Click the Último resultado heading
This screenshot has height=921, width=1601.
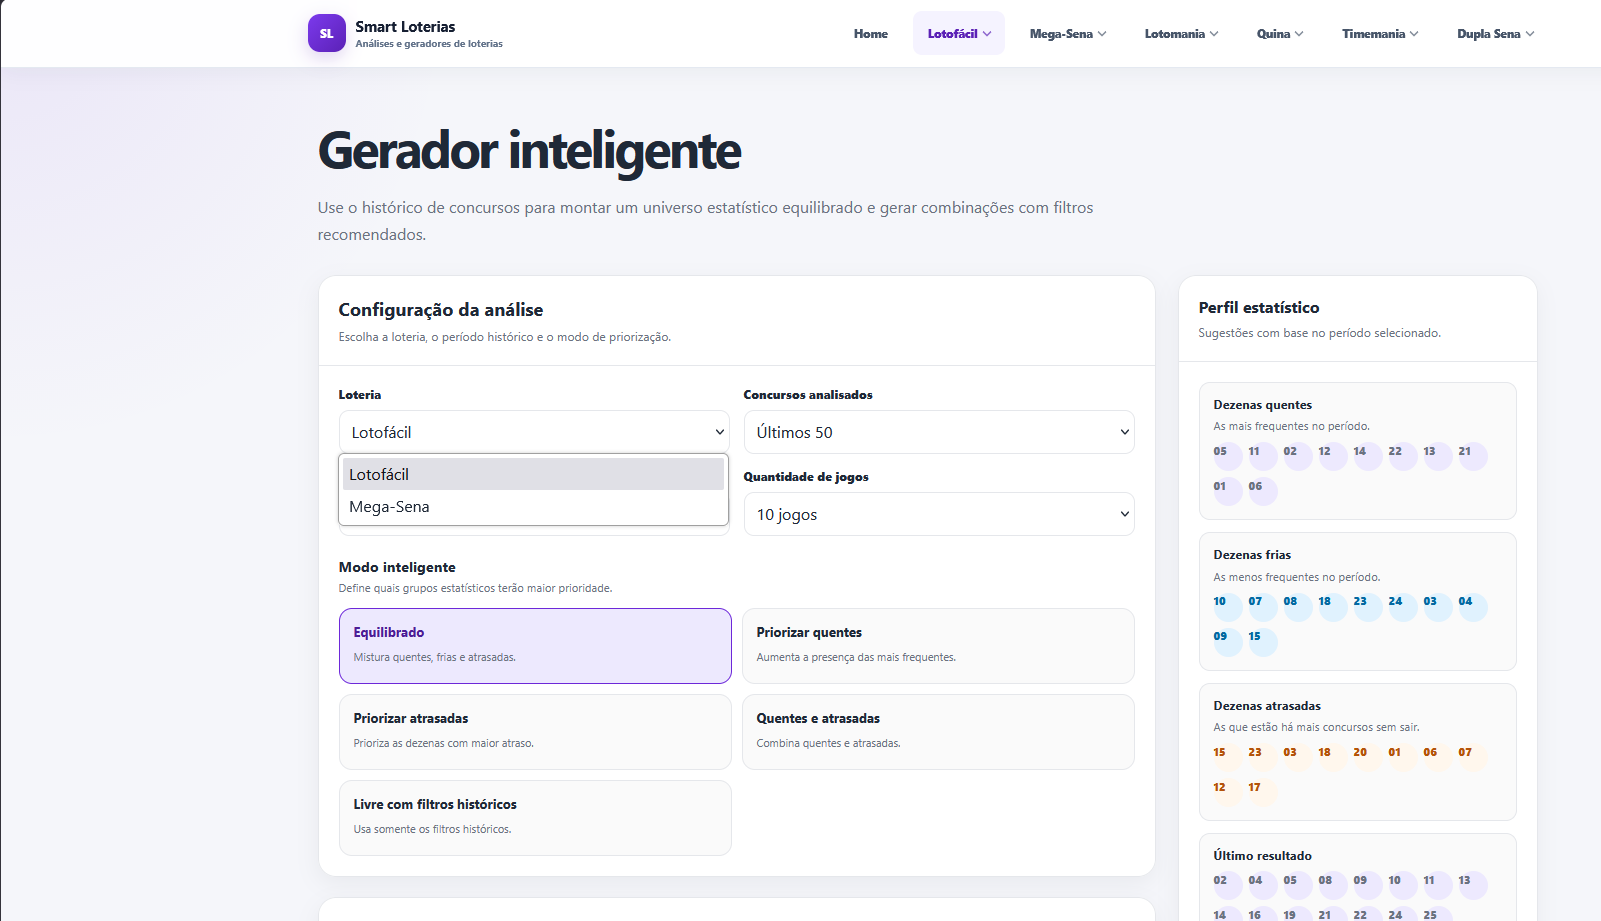[x=1262, y=856]
